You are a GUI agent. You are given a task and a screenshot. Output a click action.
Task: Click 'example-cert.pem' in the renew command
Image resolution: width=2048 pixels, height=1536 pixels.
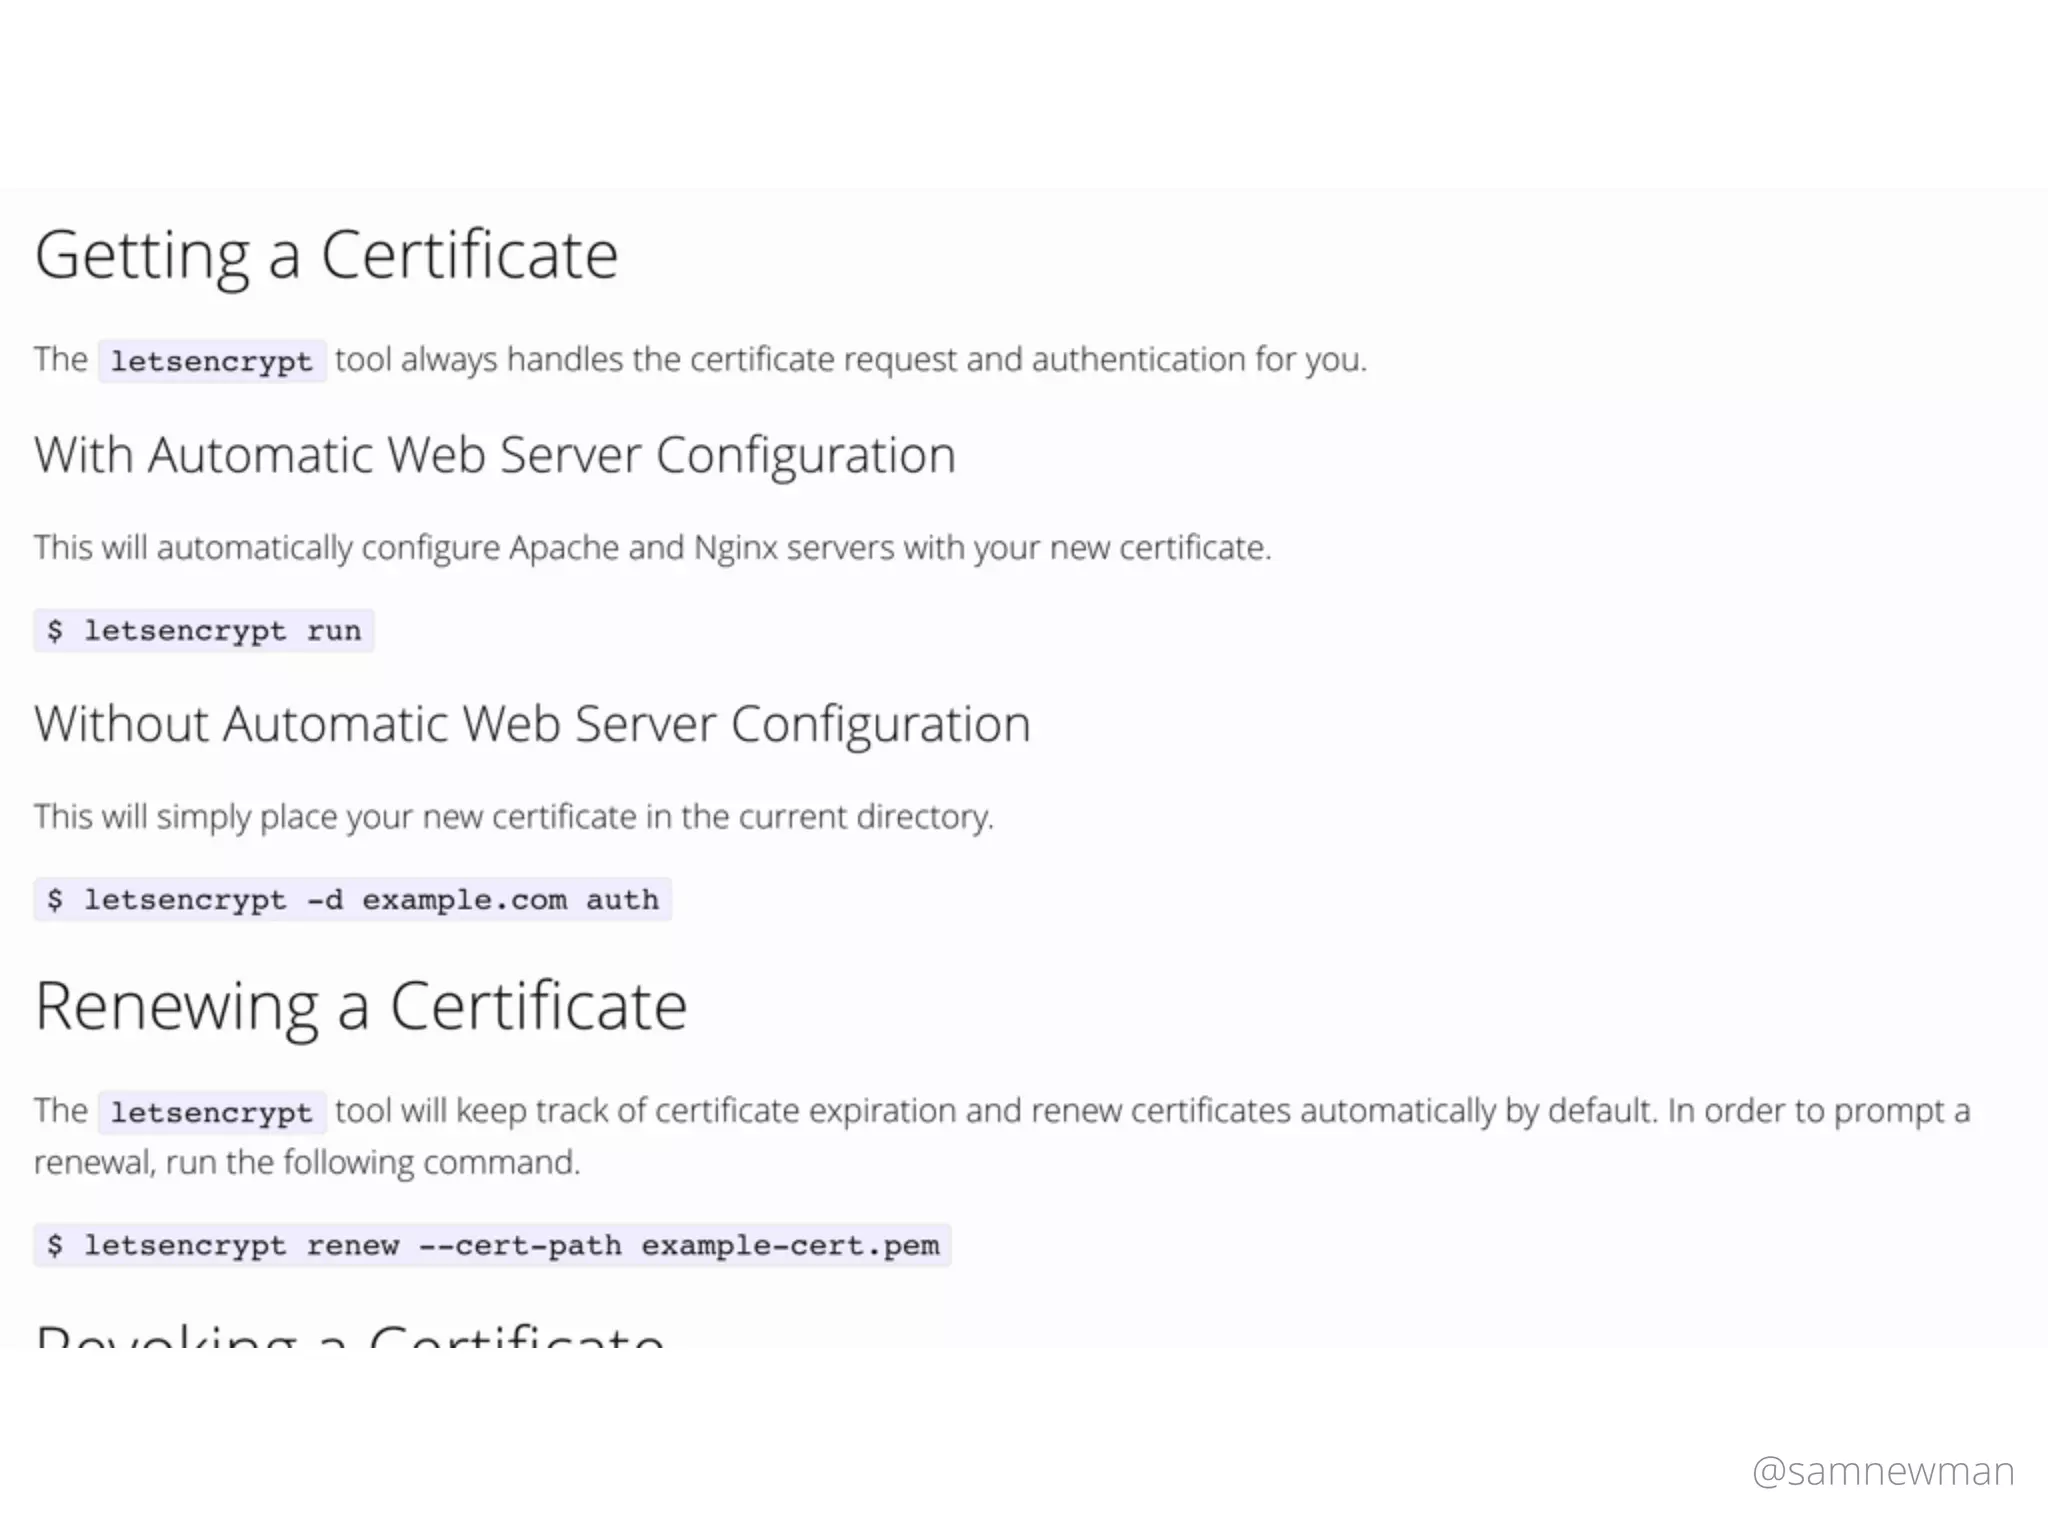tap(790, 1246)
